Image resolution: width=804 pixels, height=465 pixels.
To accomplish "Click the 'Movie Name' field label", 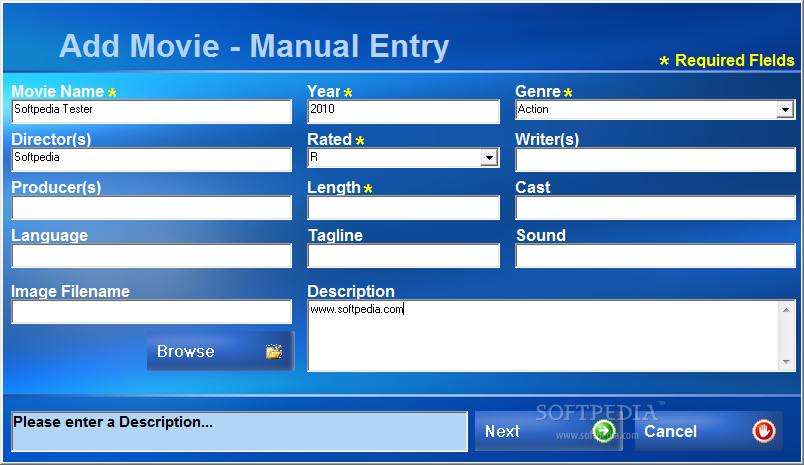I will (x=57, y=91).
